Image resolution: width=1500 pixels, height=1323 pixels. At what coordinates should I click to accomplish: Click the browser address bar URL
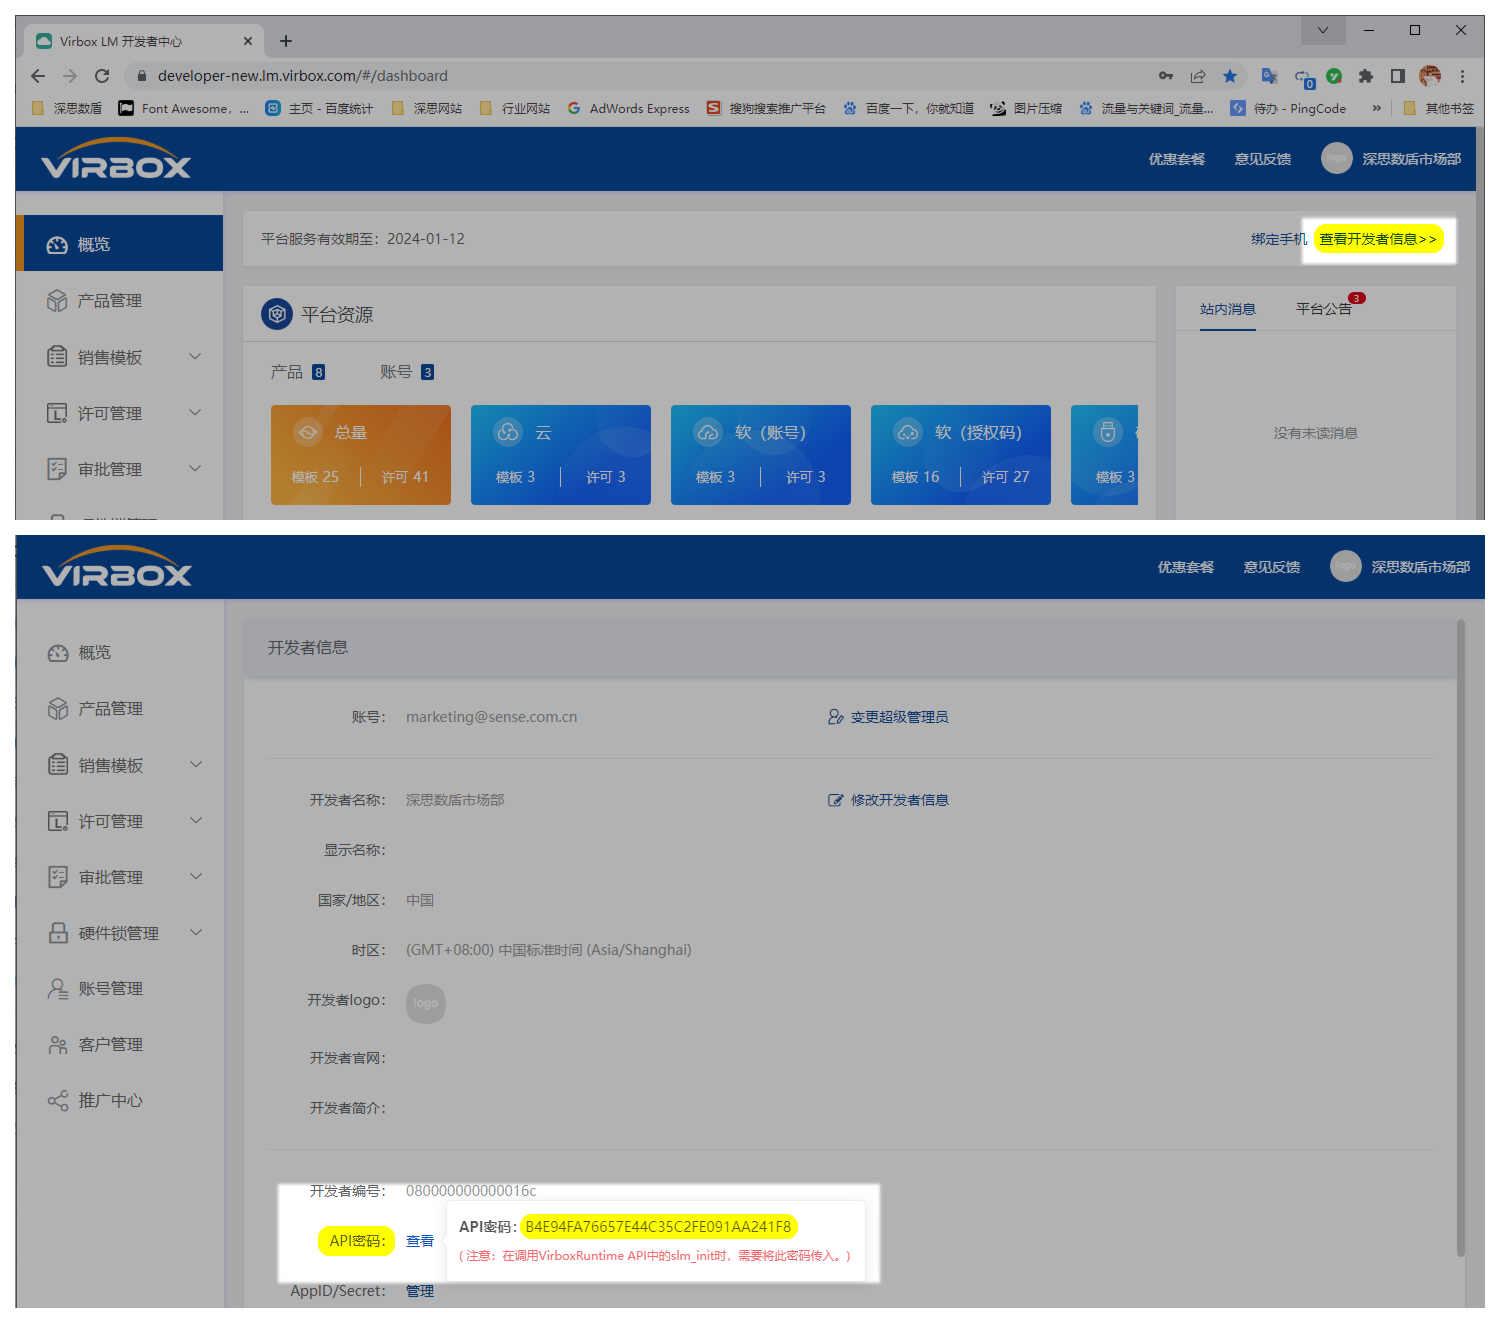(x=303, y=76)
